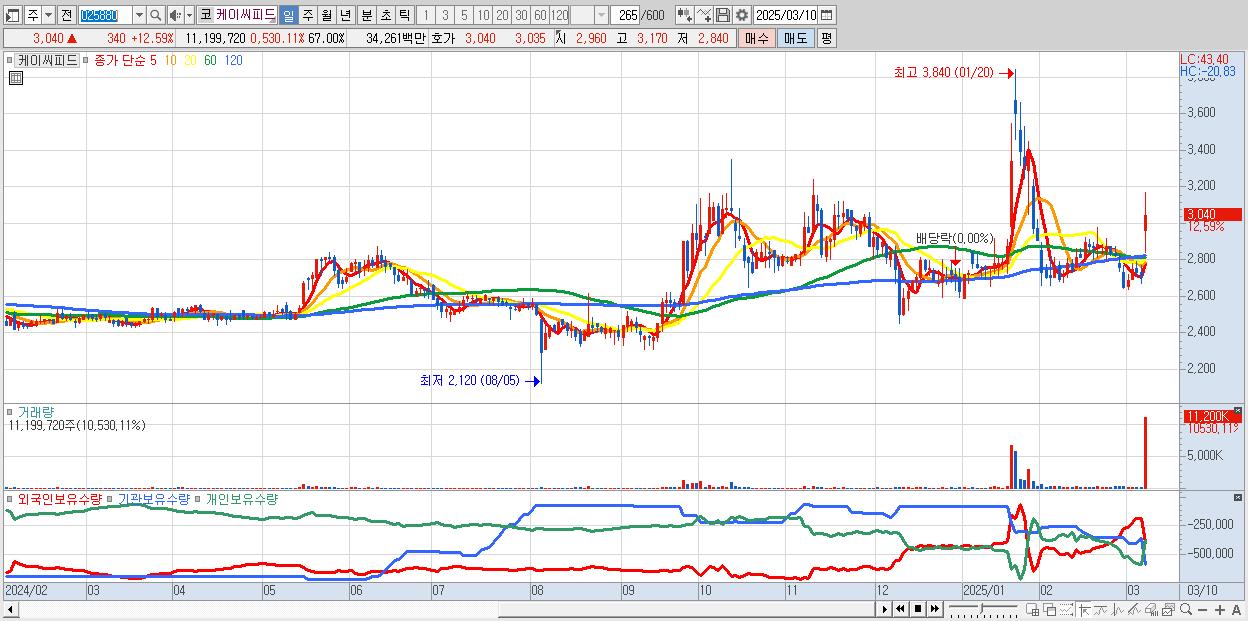Click the volume panel corner icon at right
The width and height of the screenshot is (1248, 621).
coord(1237,411)
